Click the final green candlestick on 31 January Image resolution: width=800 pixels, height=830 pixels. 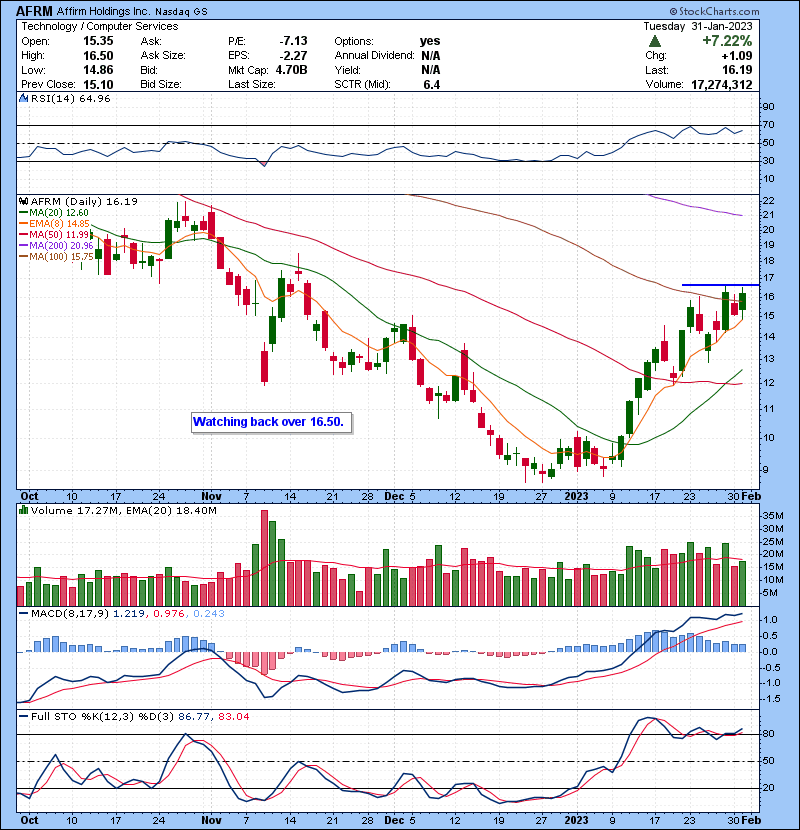tap(743, 302)
